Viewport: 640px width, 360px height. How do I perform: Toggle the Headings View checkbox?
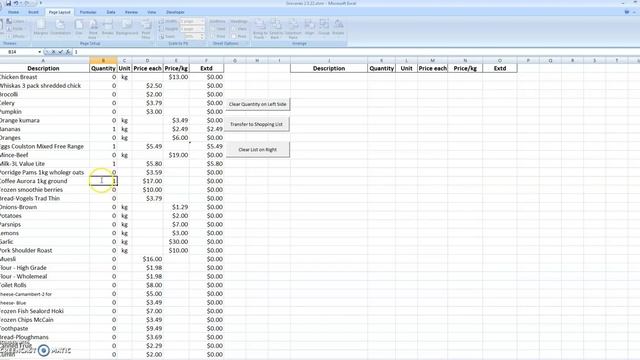[x=234, y=29]
